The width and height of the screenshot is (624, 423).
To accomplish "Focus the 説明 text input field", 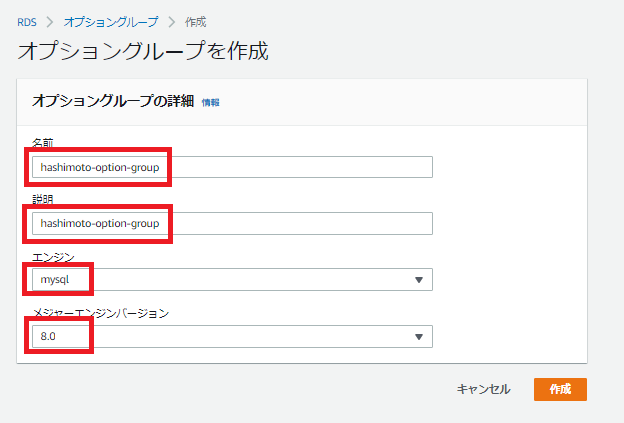I will coord(232,223).
